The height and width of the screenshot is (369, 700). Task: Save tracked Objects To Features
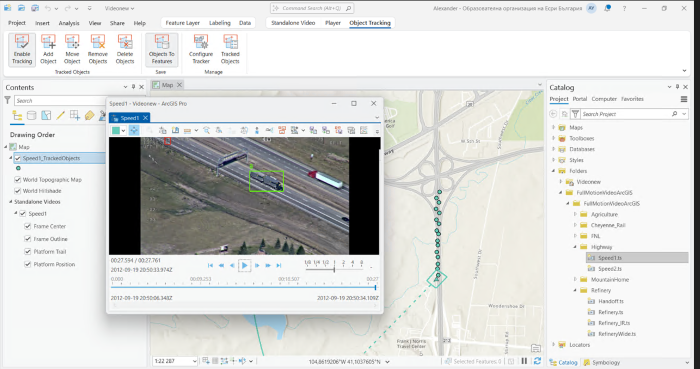tap(162, 50)
